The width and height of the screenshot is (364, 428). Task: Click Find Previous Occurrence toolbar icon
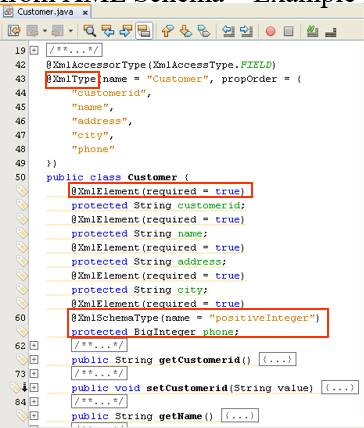[x=108, y=31]
